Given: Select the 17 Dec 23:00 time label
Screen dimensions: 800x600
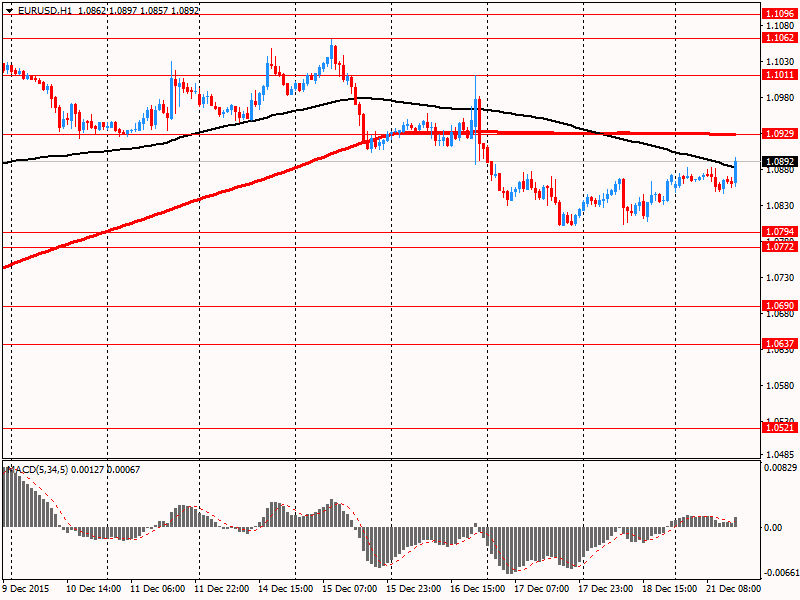Looking at the screenshot, I should click(606, 588).
